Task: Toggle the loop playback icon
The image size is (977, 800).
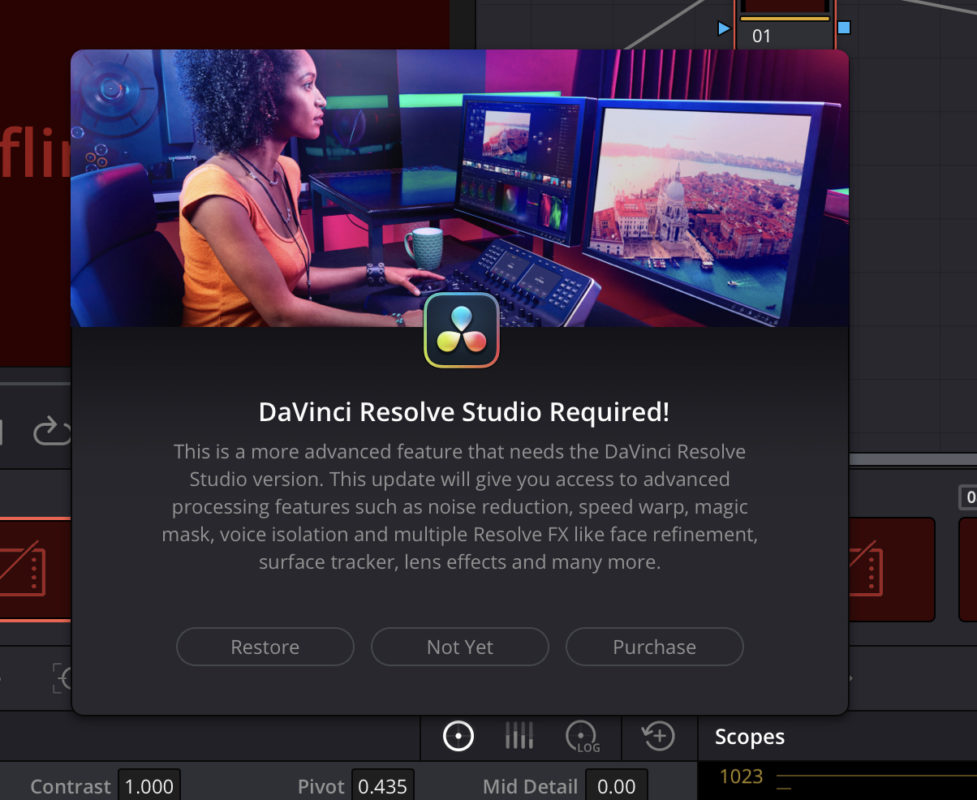Action: [x=52, y=431]
